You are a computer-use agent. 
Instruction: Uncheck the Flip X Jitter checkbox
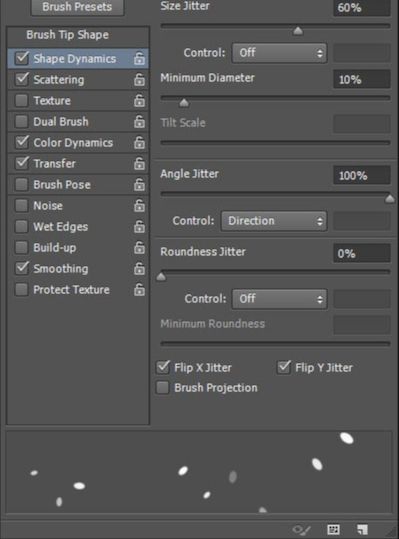163,367
